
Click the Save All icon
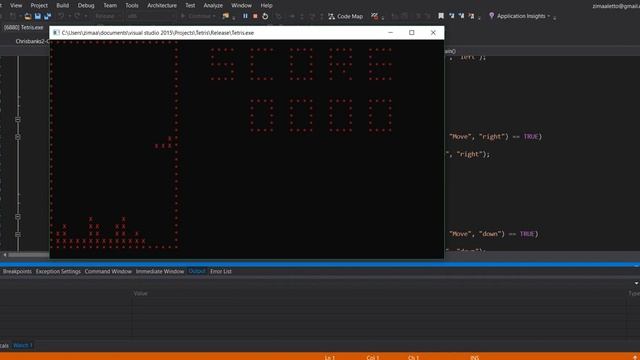[47, 16]
